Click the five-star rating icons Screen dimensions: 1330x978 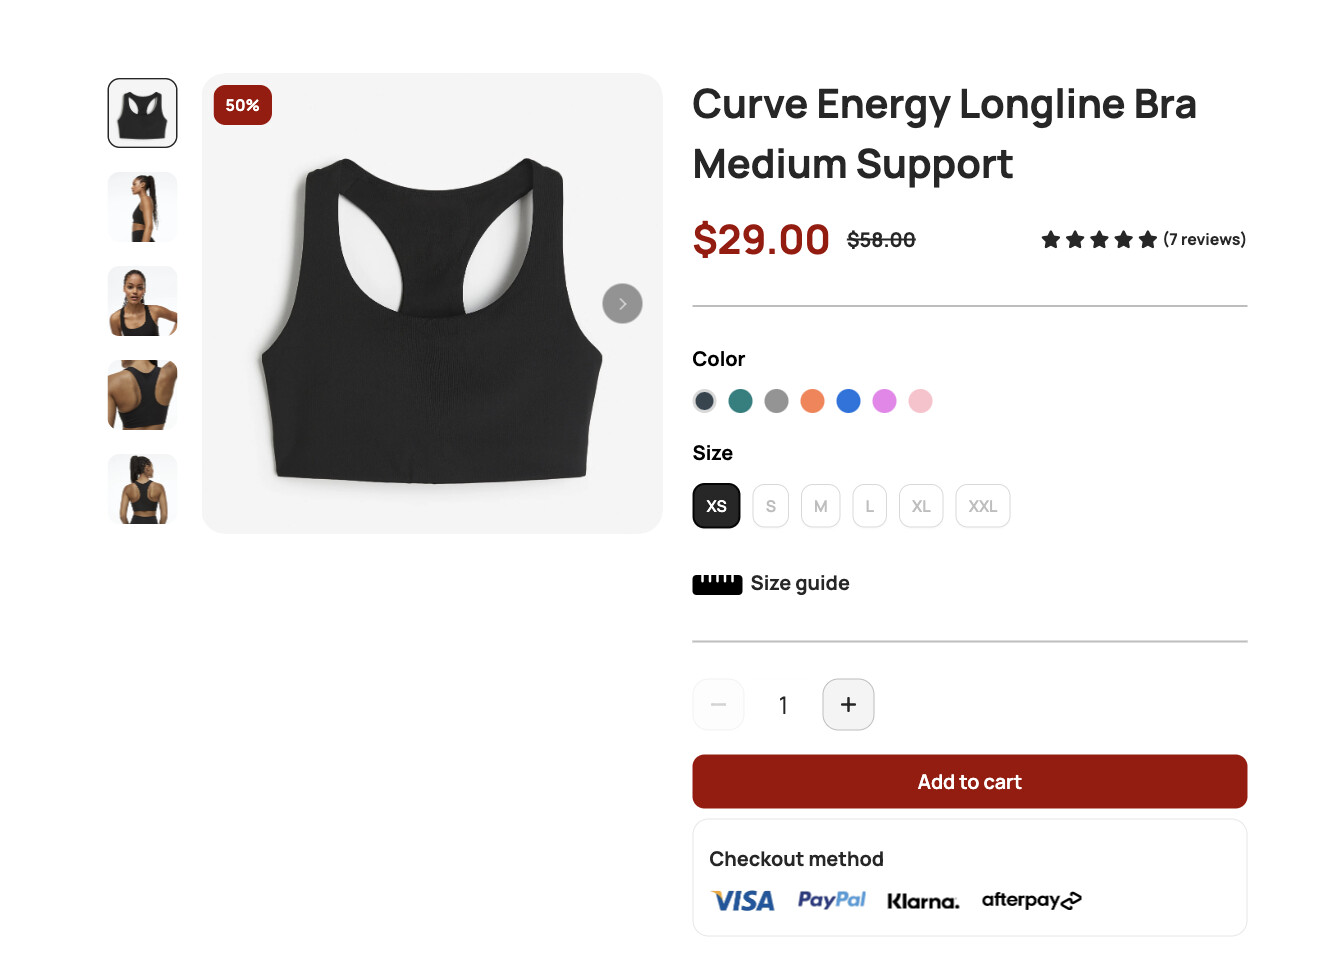(1099, 240)
